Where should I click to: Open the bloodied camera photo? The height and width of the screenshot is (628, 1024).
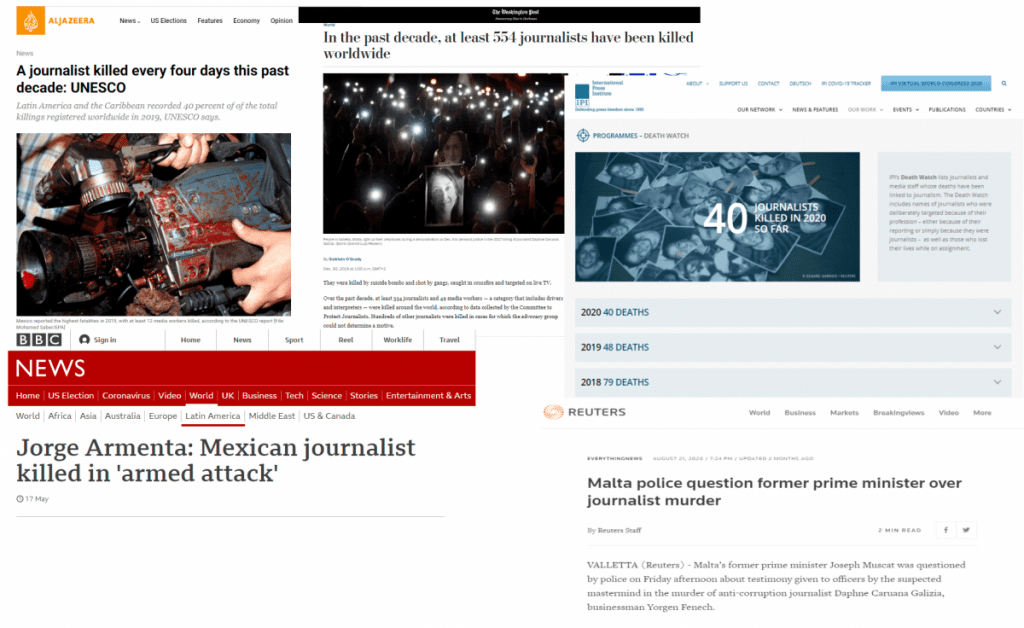[x=153, y=225]
